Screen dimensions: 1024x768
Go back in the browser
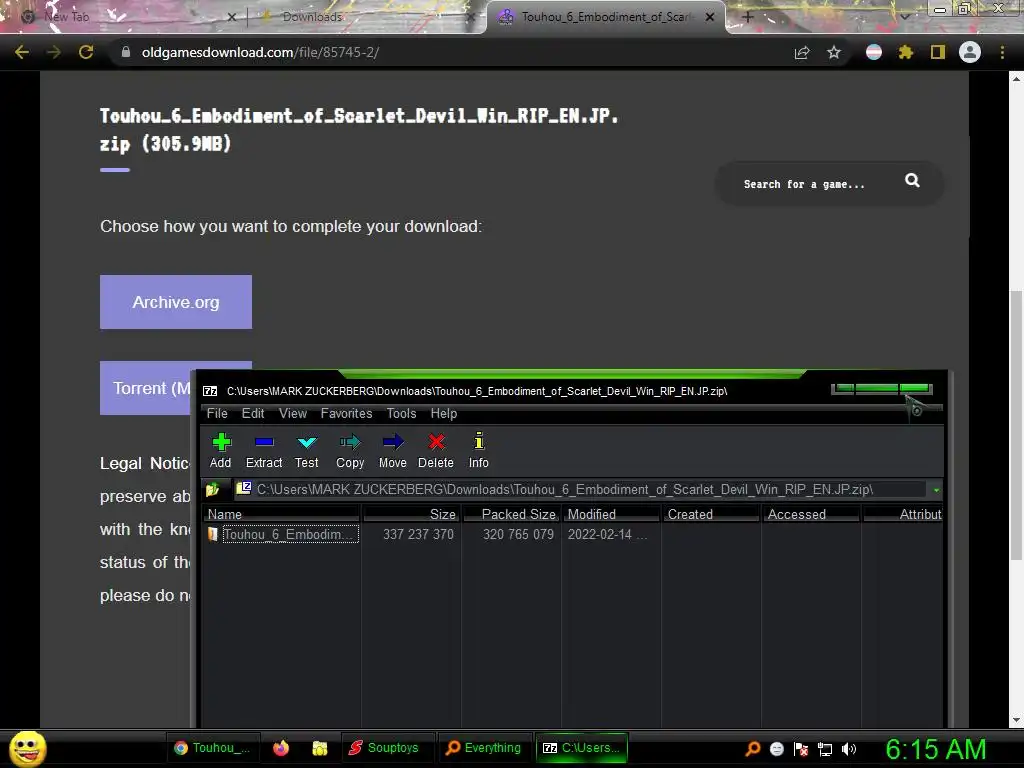click(x=22, y=52)
